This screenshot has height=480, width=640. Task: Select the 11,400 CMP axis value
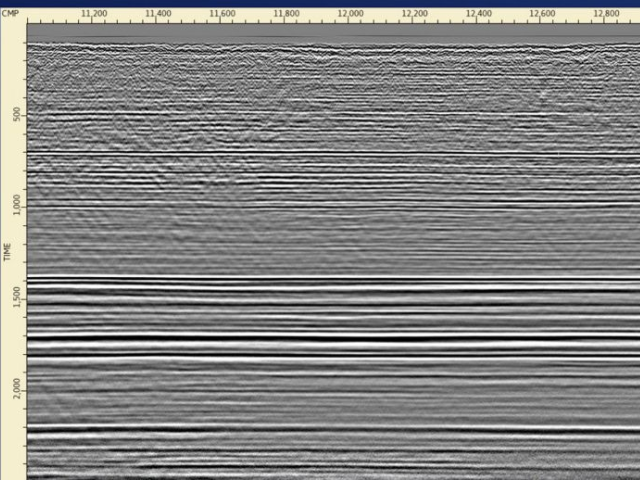[158, 13]
